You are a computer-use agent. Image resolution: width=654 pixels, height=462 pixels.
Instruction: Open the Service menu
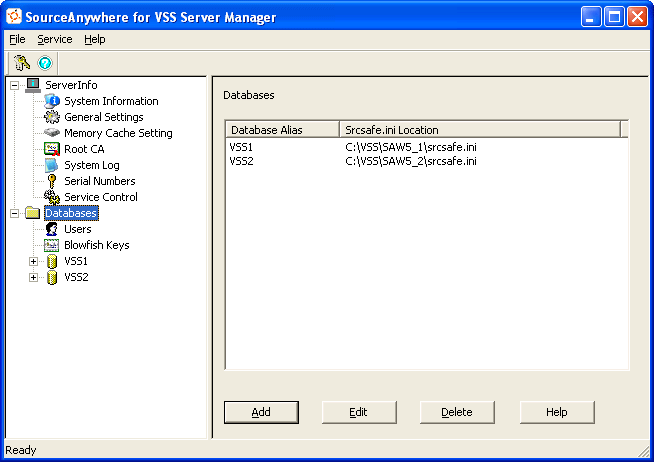(x=55, y=39)
